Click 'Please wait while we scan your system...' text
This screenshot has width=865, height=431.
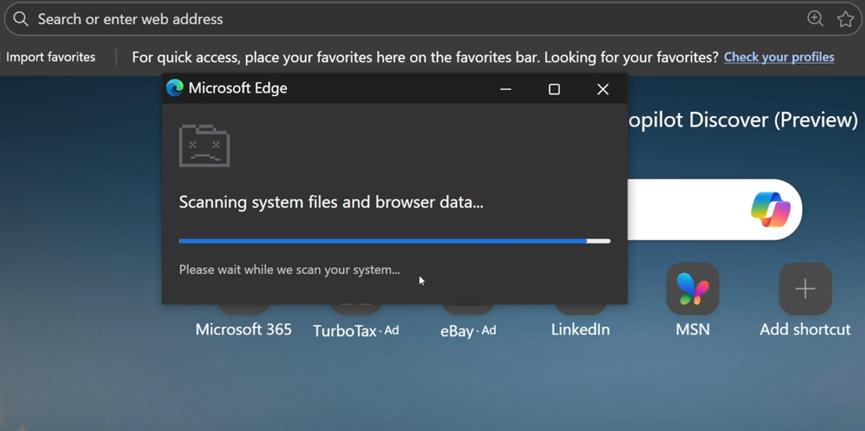(290, 270)
